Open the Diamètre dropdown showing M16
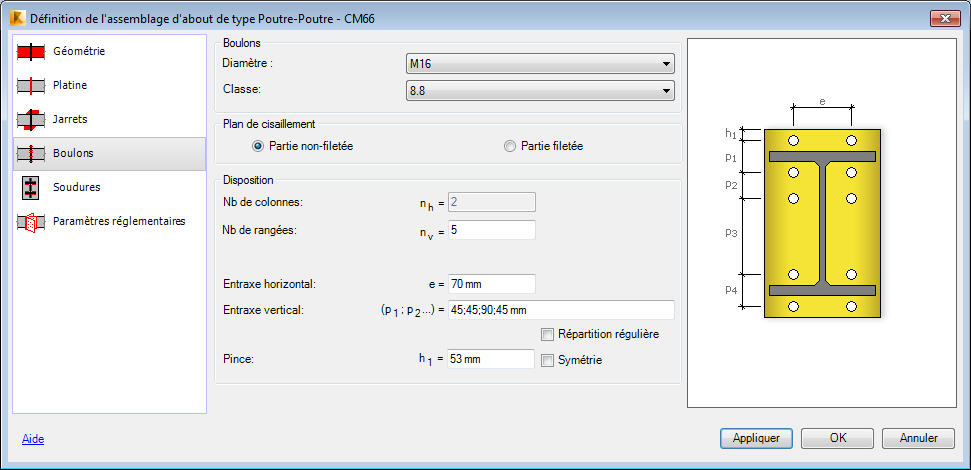 pyautogui.click(x=540, y=63)
